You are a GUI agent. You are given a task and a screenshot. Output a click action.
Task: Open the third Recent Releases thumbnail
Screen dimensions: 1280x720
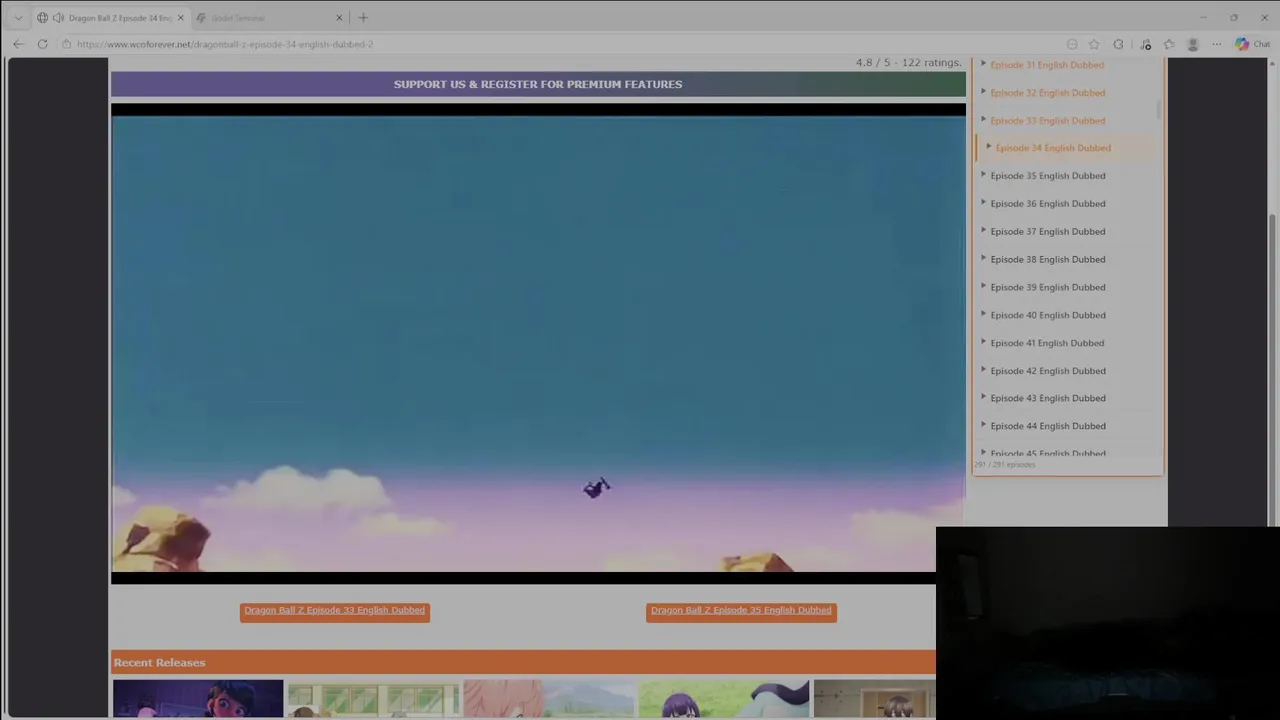549,698
